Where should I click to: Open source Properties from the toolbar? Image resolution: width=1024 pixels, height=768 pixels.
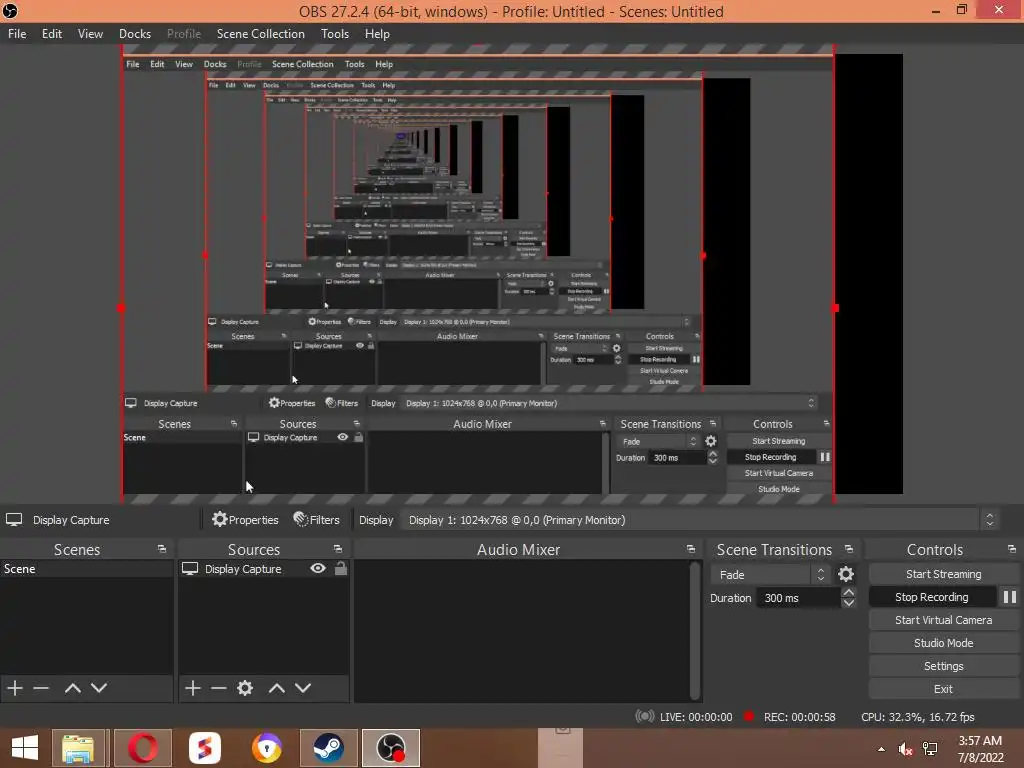tap(246, 520)
